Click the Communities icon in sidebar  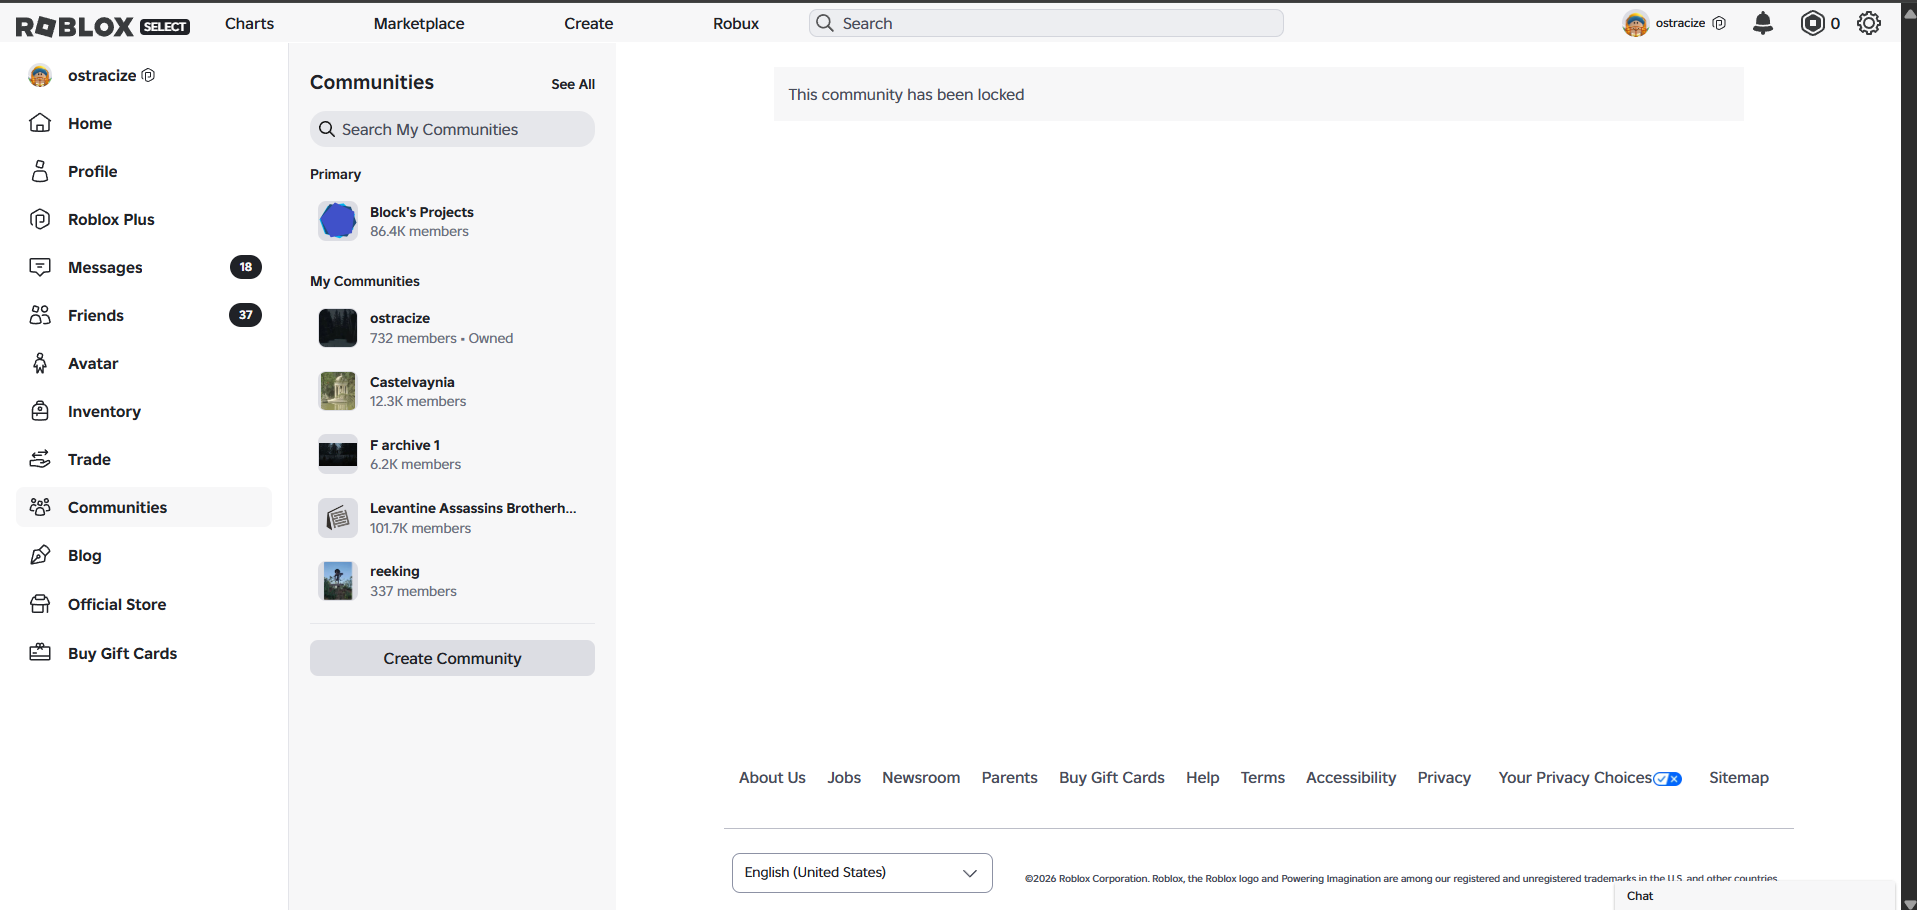(x=40, y=507)
